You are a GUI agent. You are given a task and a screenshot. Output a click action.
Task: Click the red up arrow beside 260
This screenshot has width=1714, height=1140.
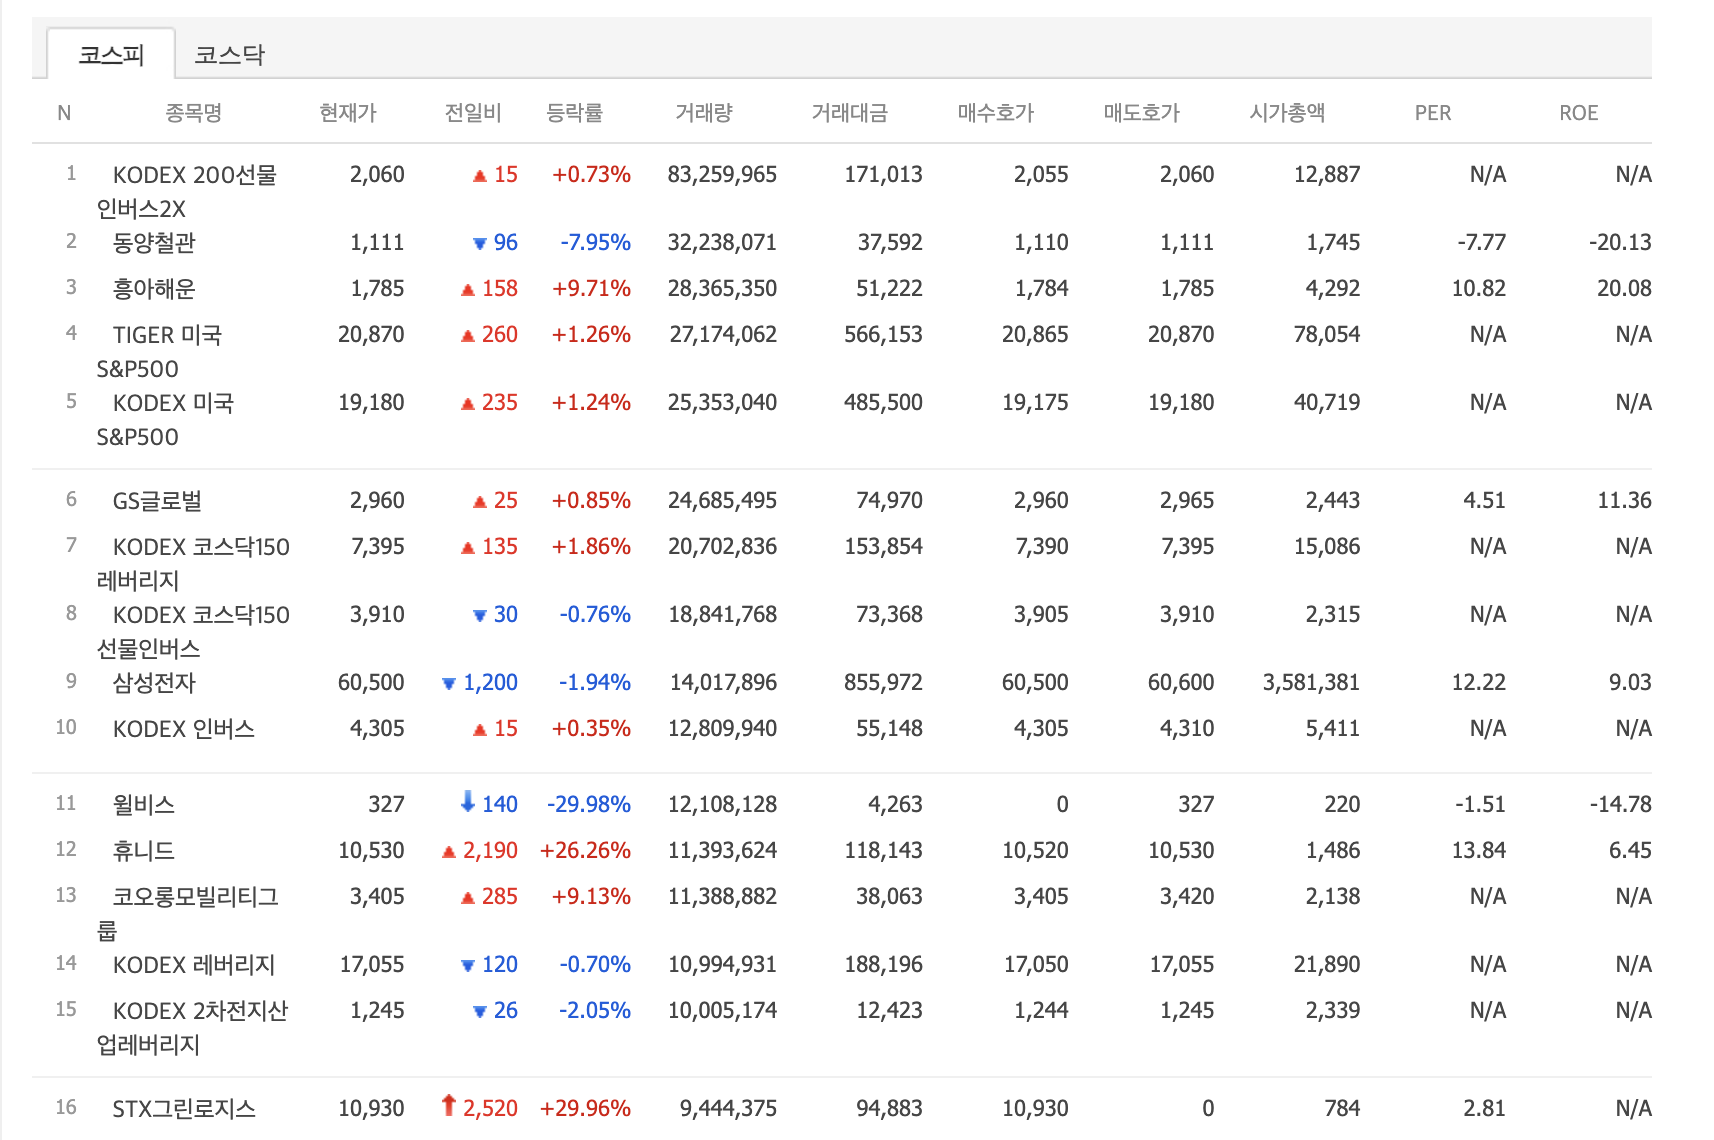tap(468, 336)
